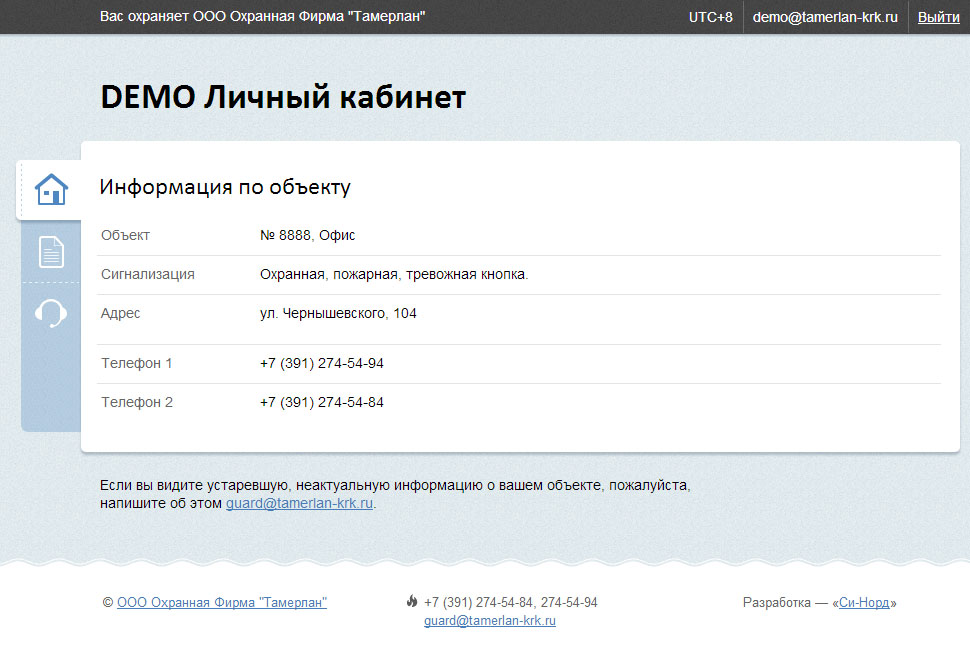Click guard@tamerlan-krk.ru link below the info panel
Screen dimensions: 970x664
(299, 504)
